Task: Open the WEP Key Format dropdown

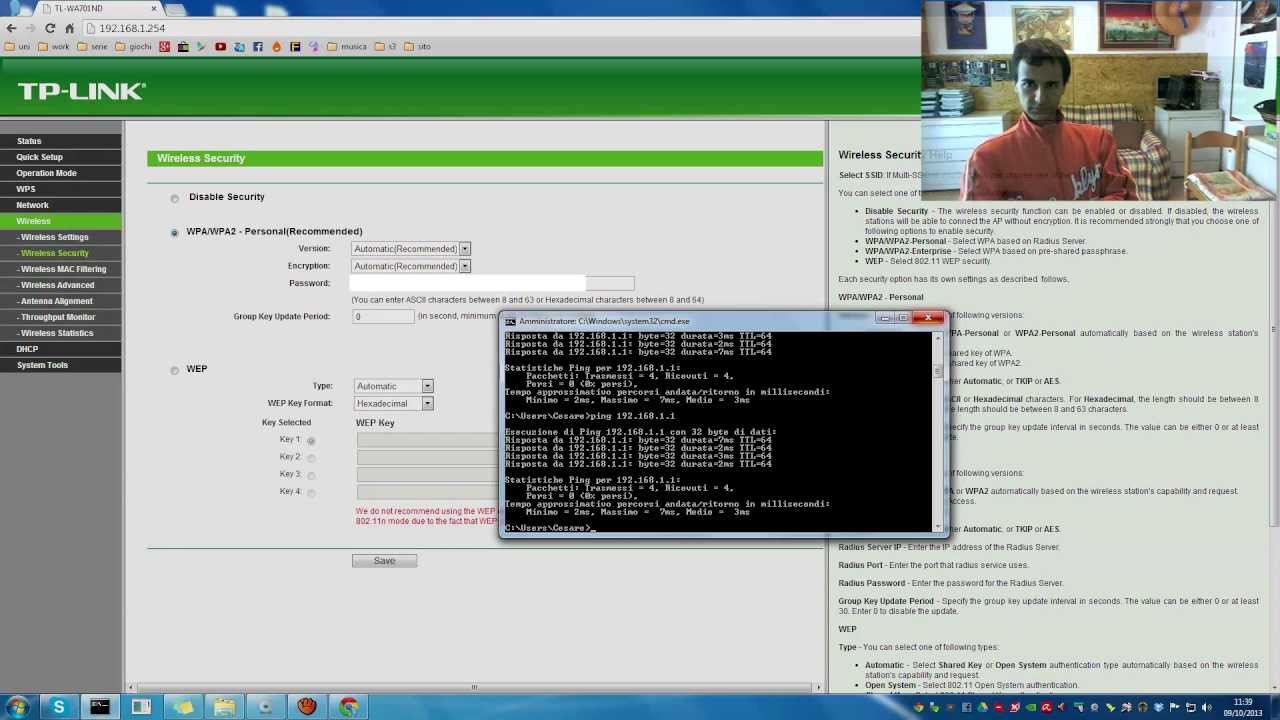Action: pyautogui.click(x=394, y=403)
